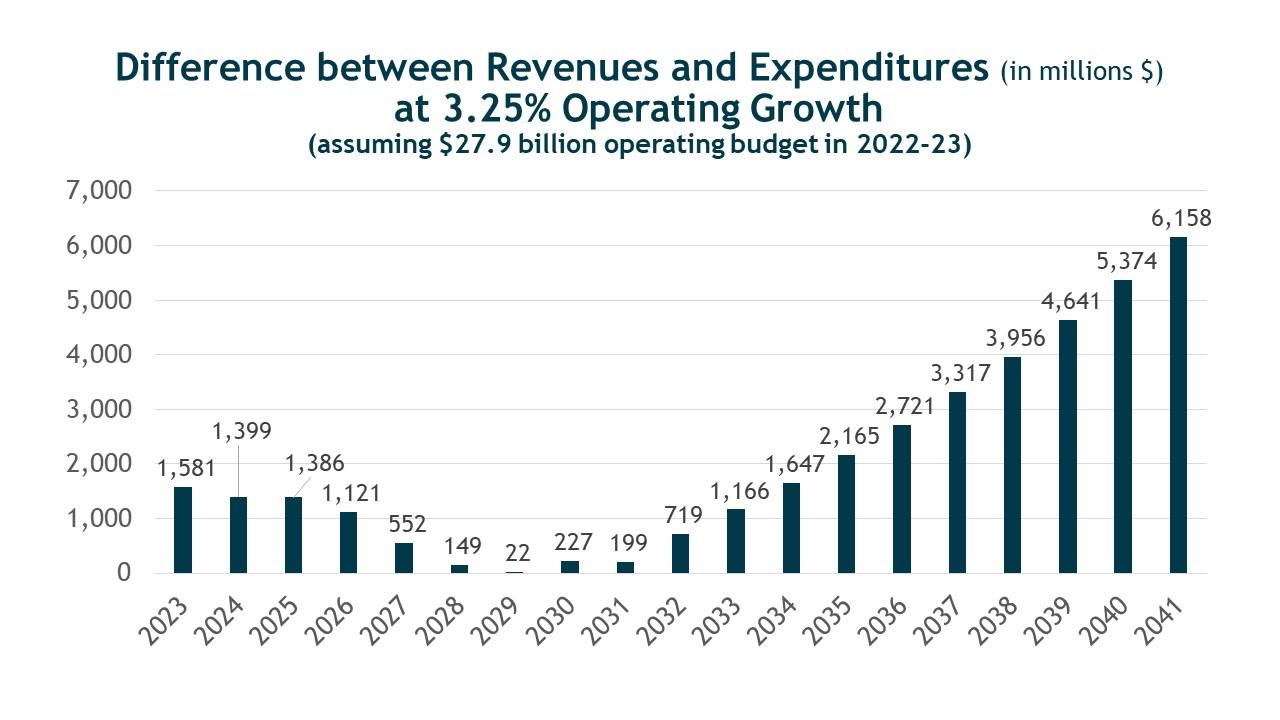
Task: Click the 2039 bar in the chart
Action: 1068,446
